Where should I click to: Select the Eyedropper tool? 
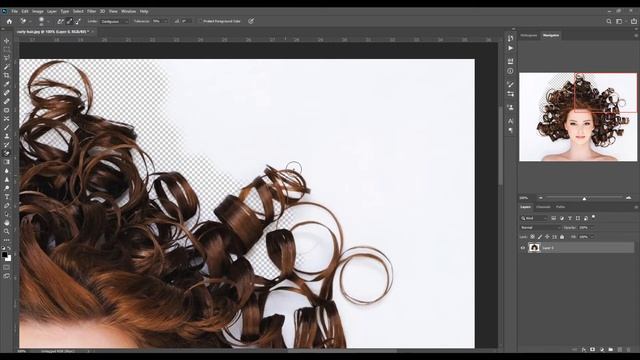pos(7,84)
